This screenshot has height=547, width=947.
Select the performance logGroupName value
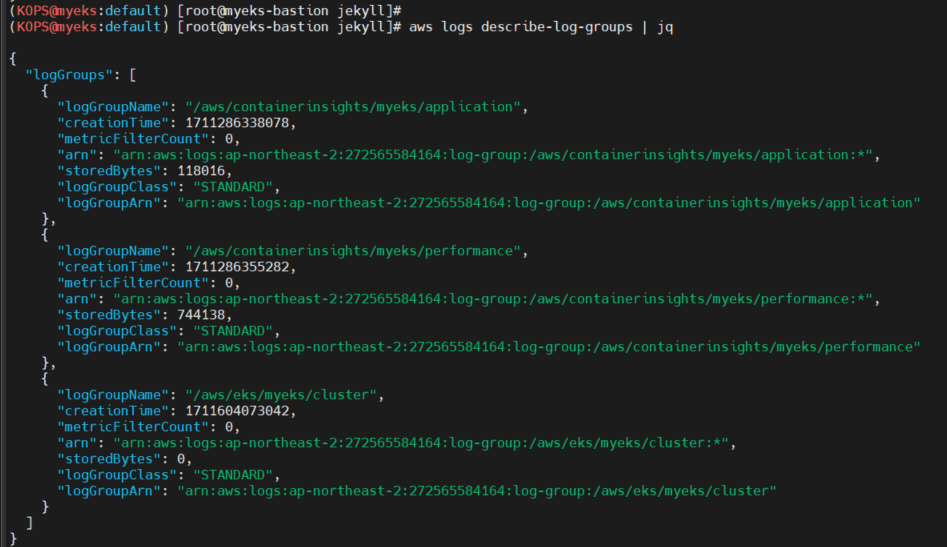pos(356,251)
